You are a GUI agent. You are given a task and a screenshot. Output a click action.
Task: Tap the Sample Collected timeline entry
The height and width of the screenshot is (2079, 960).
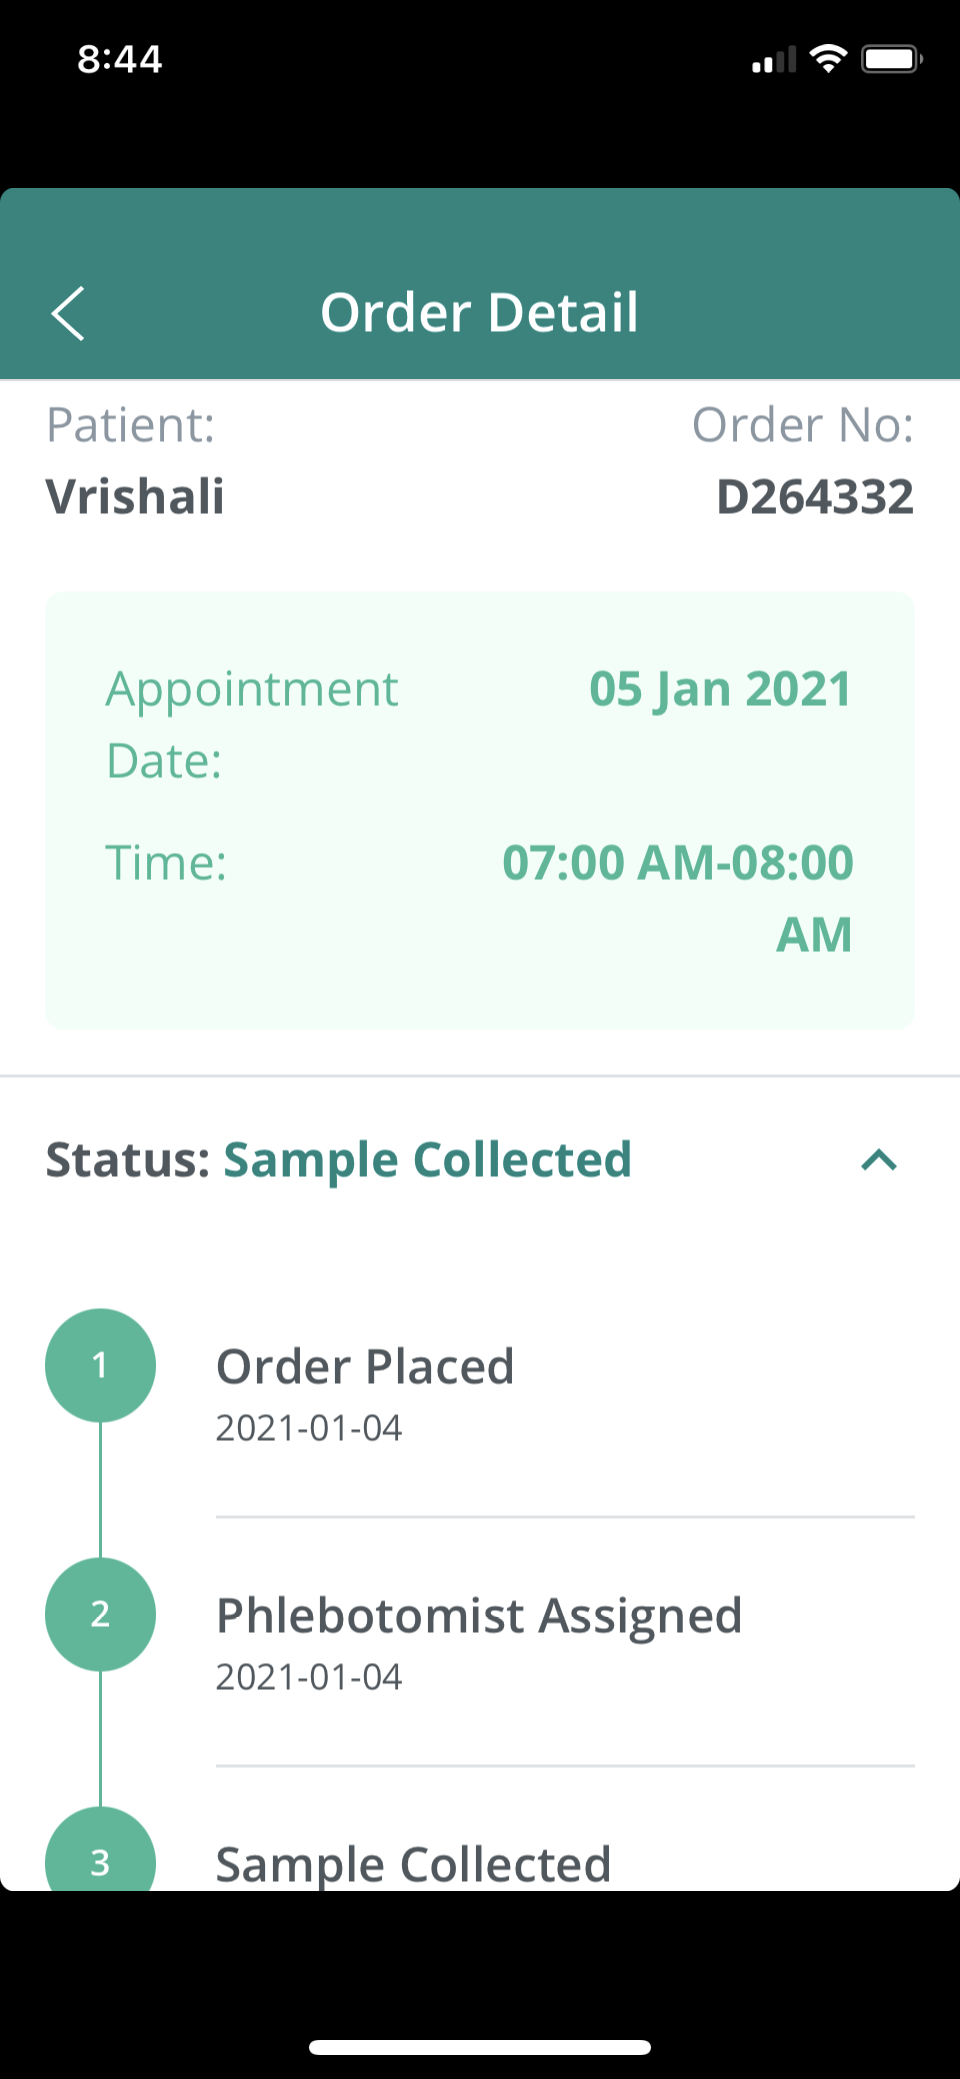[413, 1863]
